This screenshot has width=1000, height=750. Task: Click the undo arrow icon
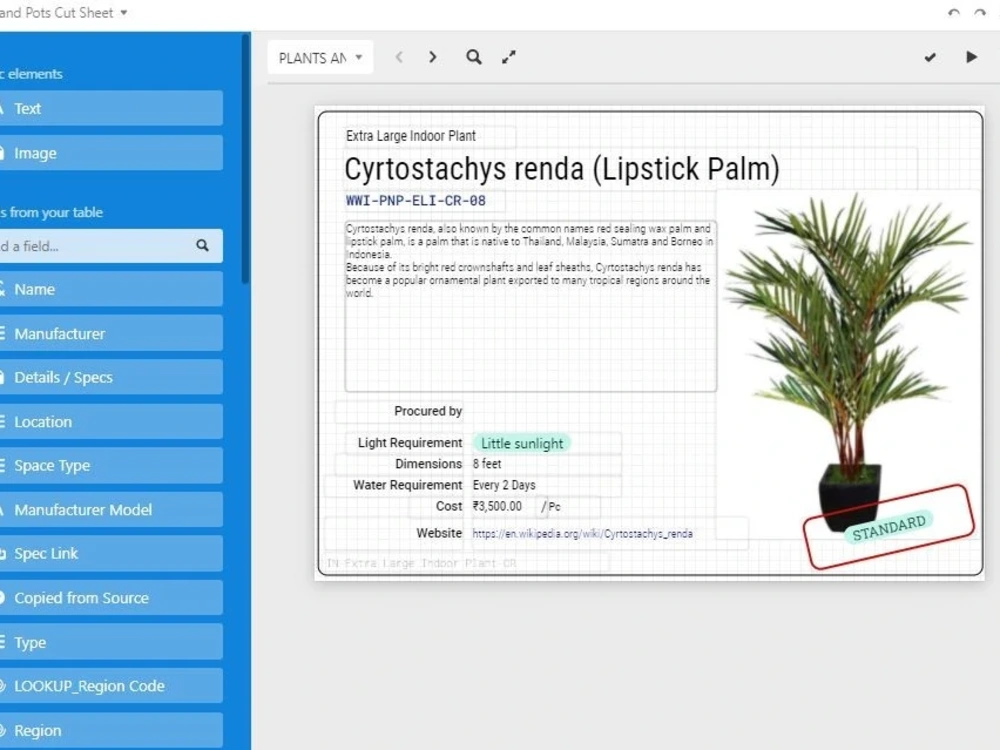point(954,12)
